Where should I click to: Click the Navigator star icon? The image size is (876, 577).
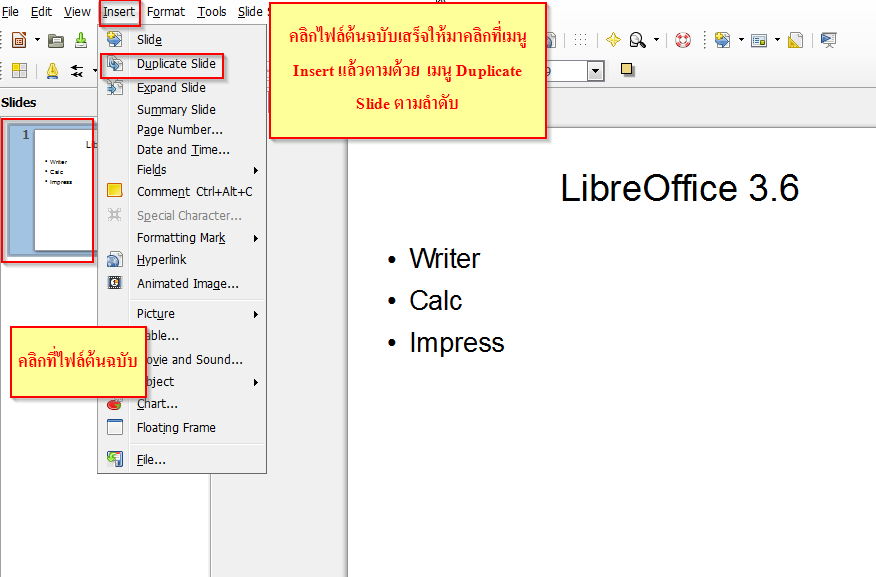613,40
